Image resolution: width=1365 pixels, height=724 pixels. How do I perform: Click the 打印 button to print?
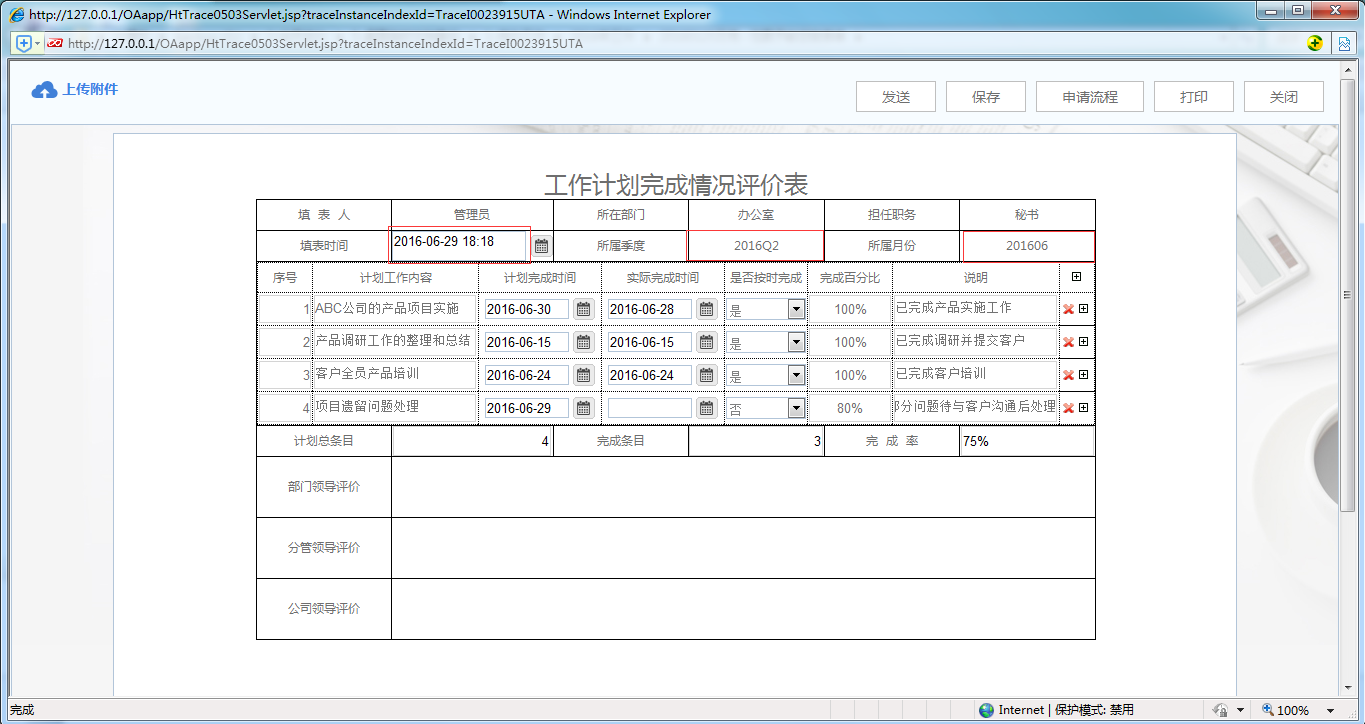tap(1193, 96)
